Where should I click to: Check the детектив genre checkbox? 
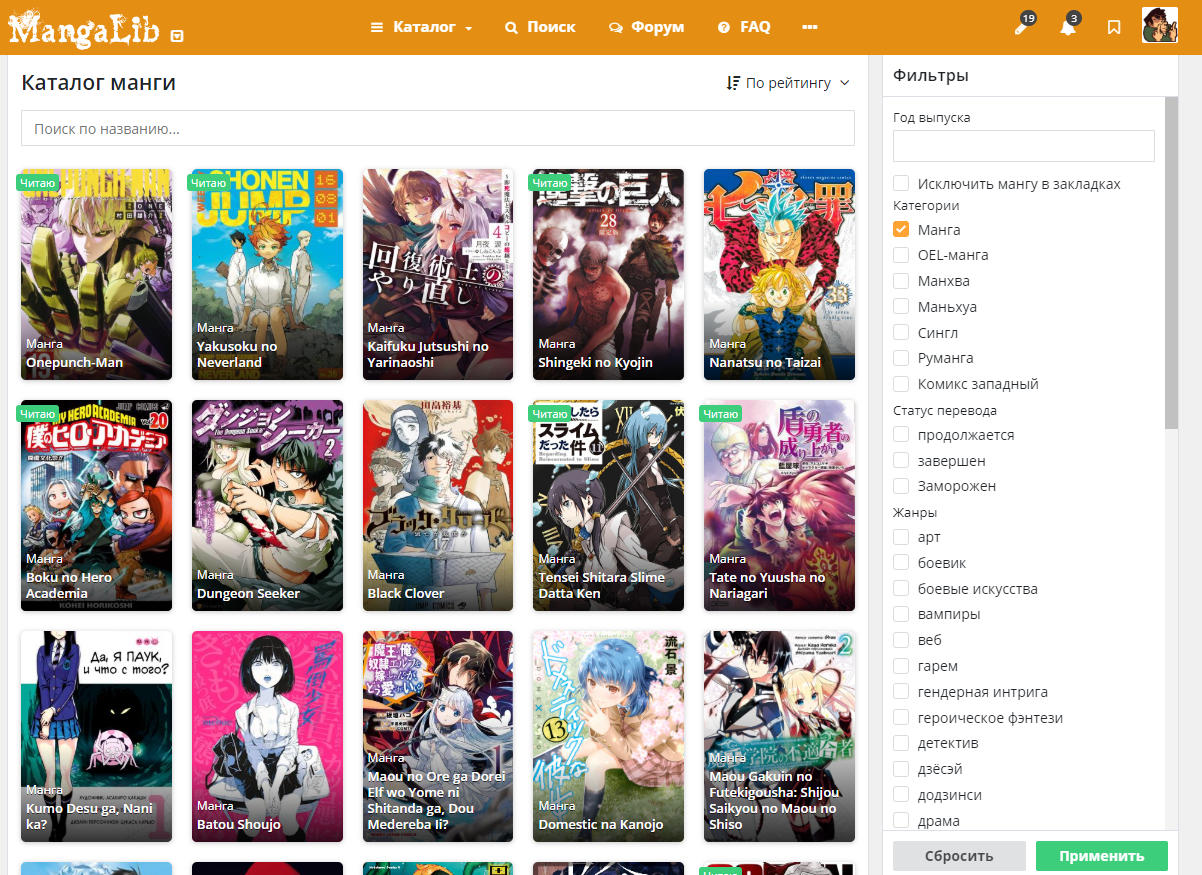pyautogui.click(x=901, y=743)
